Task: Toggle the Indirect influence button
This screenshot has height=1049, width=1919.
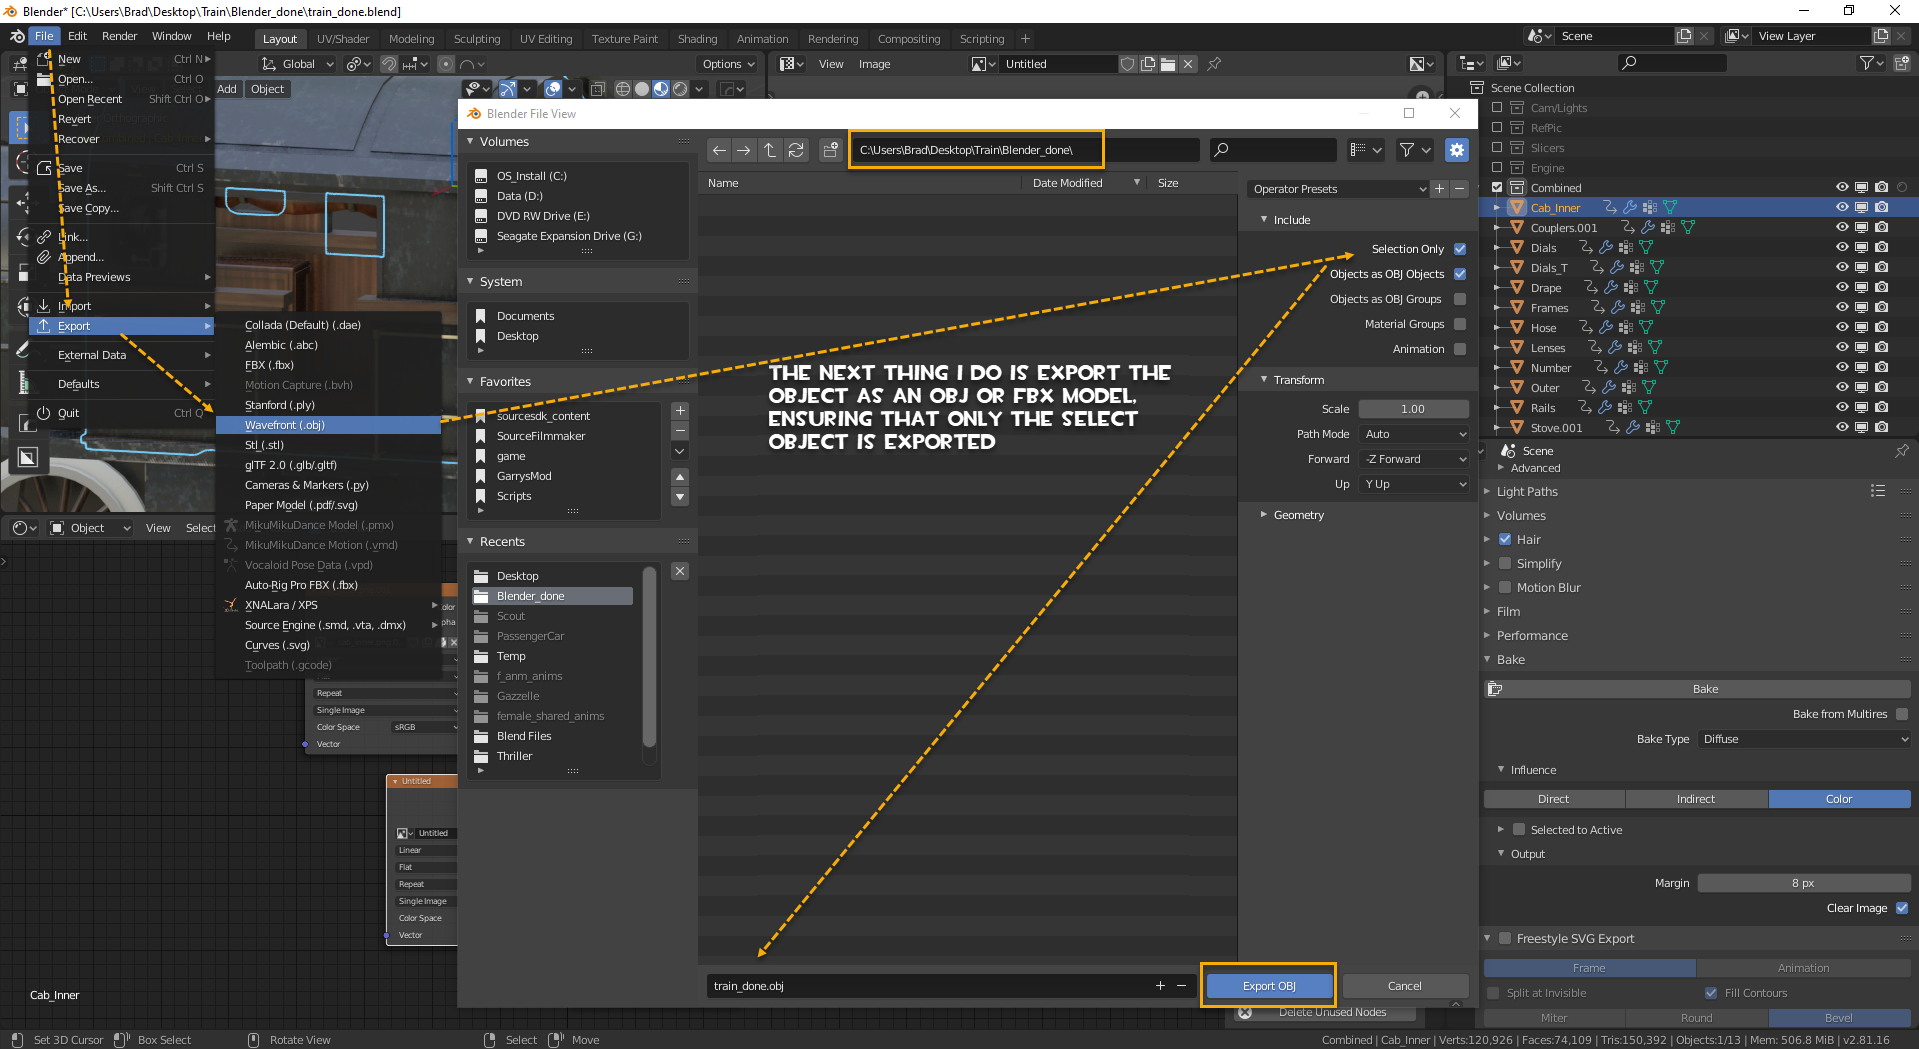Action: [1696, 799]
